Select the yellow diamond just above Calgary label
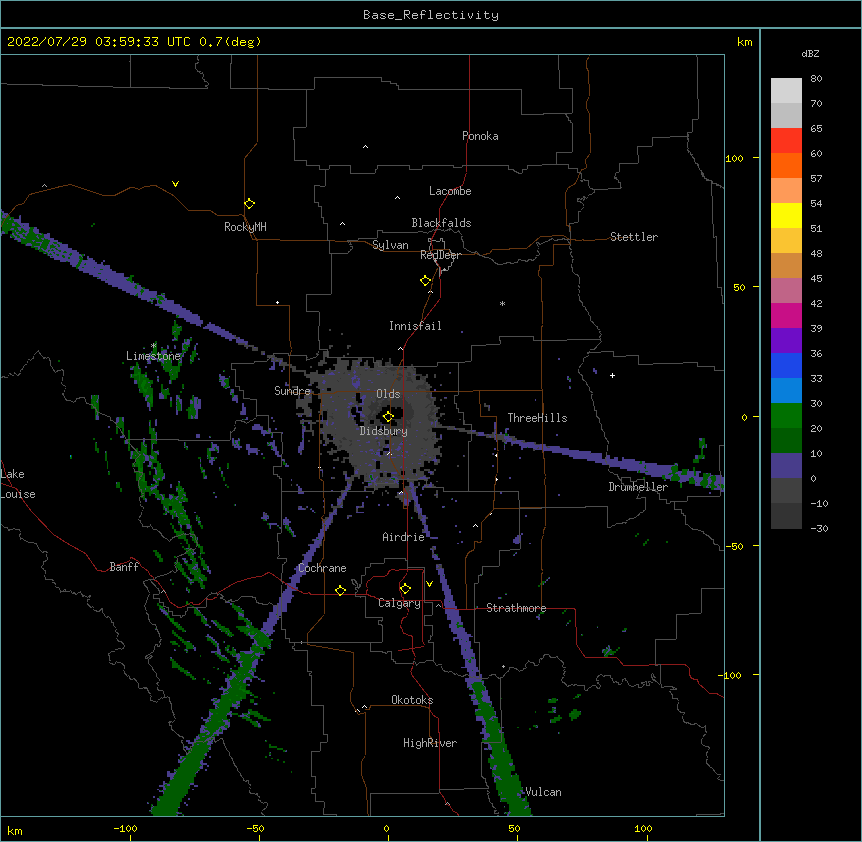Image resolution: width=862 pixels, height=842 pixels. tap(405, 589)
